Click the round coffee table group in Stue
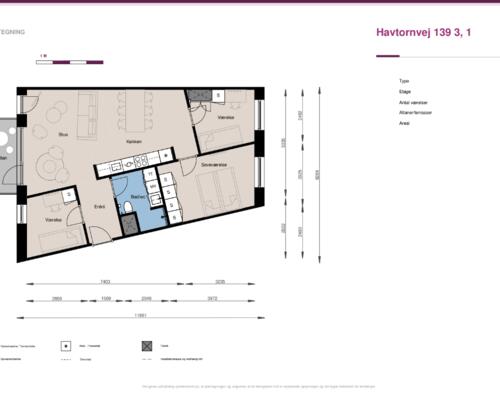 (52, 164)
